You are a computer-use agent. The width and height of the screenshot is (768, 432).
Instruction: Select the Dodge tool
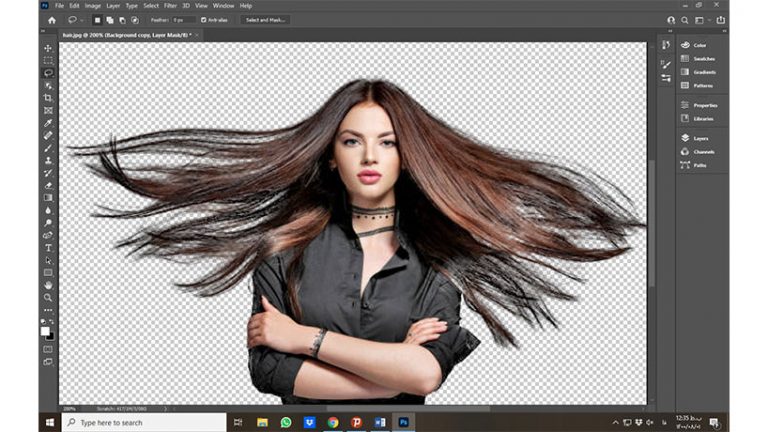pyautogui.click(x=48, y=223)
